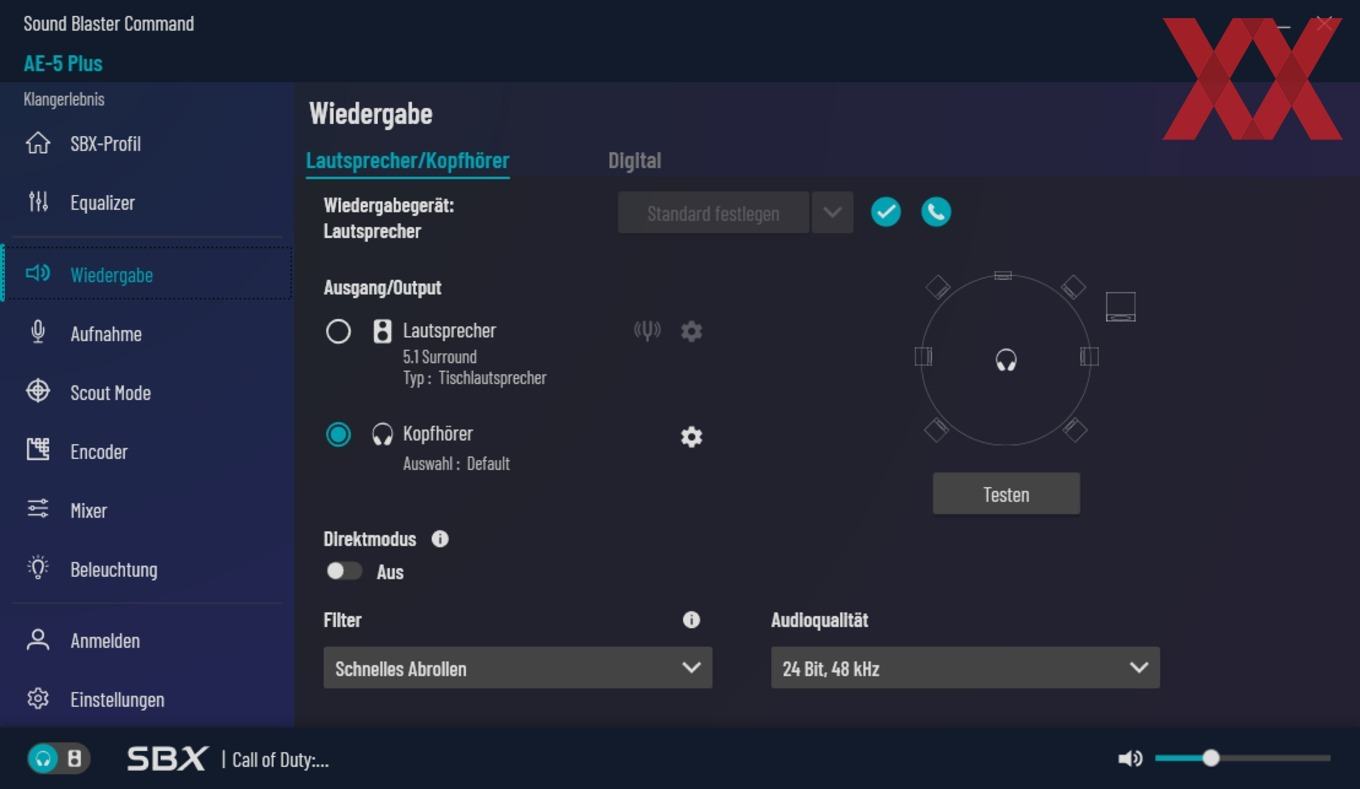
Task: Click headphone icon in diagram center
Action: click(x=1006, y=360)
